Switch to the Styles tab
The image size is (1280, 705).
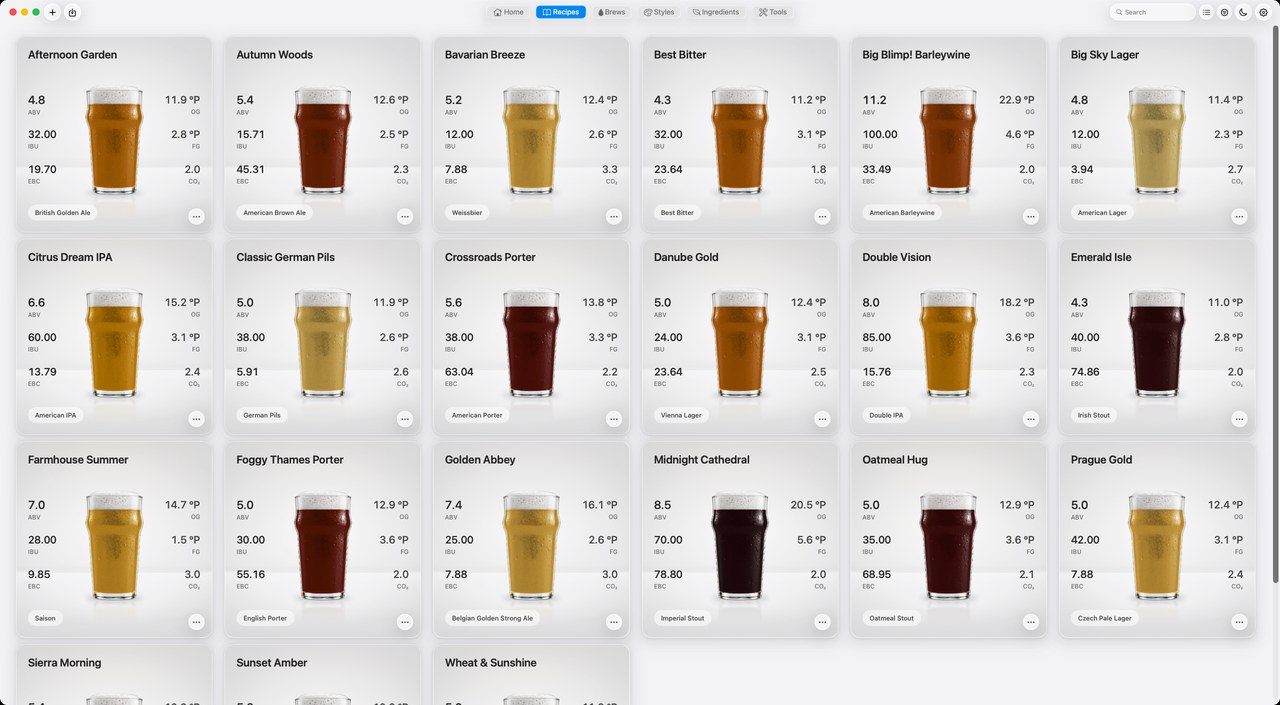click(659, 12)
